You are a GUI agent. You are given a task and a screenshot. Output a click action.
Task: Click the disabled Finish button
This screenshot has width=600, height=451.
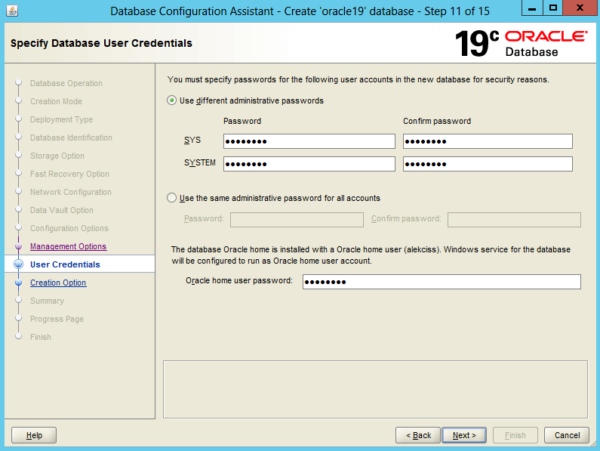point(515,435)
